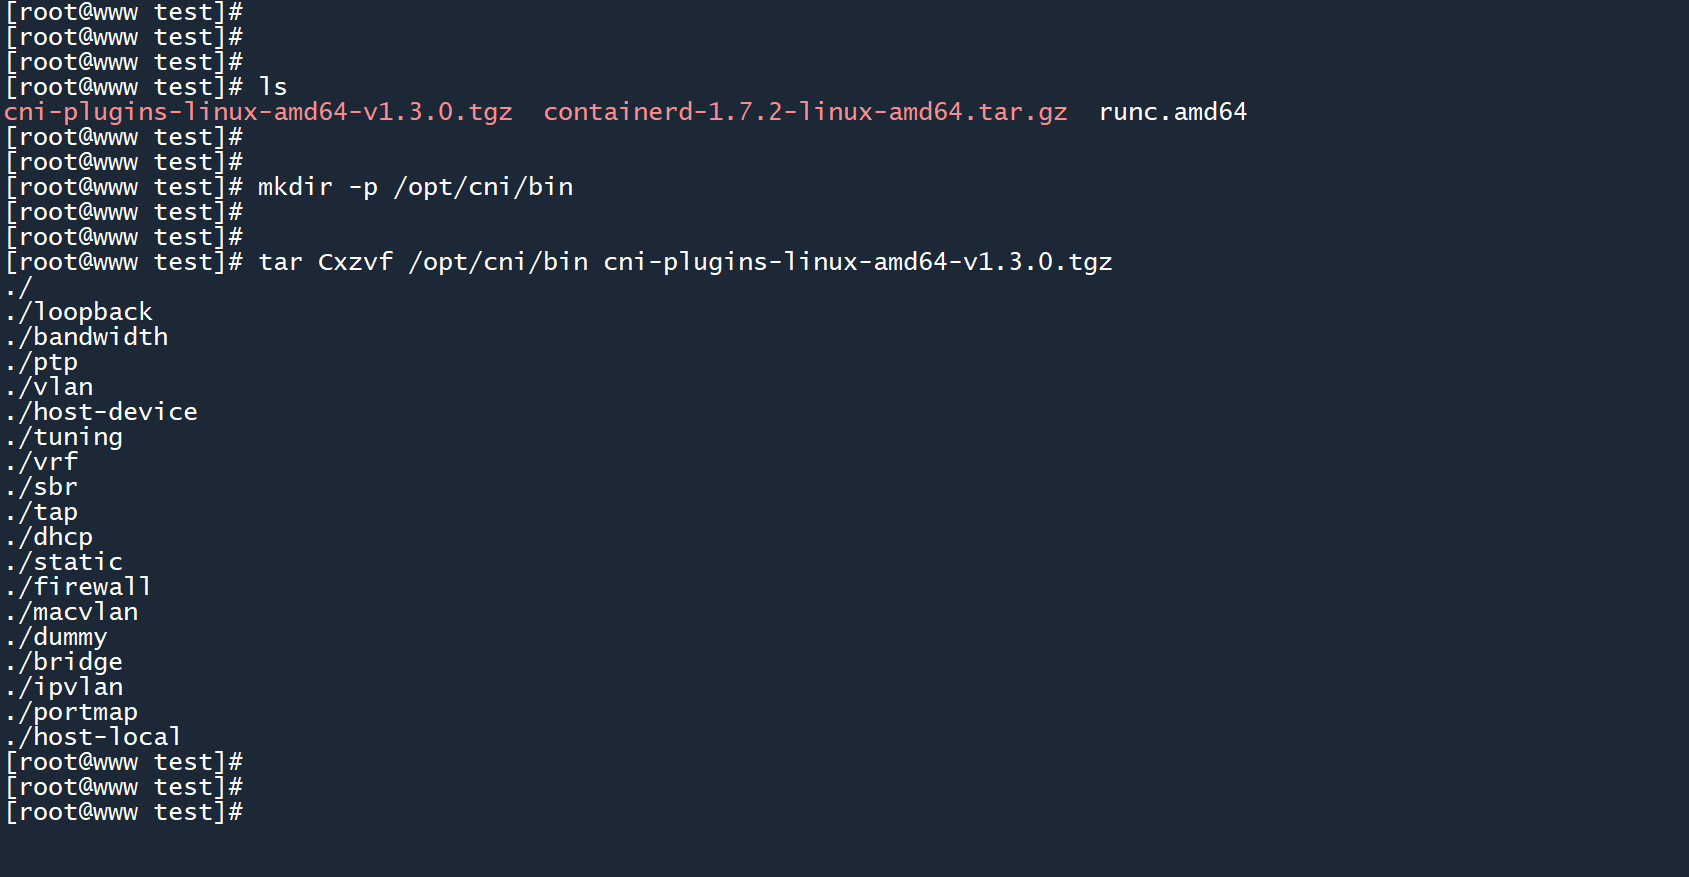Click the ./bridge output line
Screen dimensions: 1689x877
pyautogui.click(x=64, y=662)
